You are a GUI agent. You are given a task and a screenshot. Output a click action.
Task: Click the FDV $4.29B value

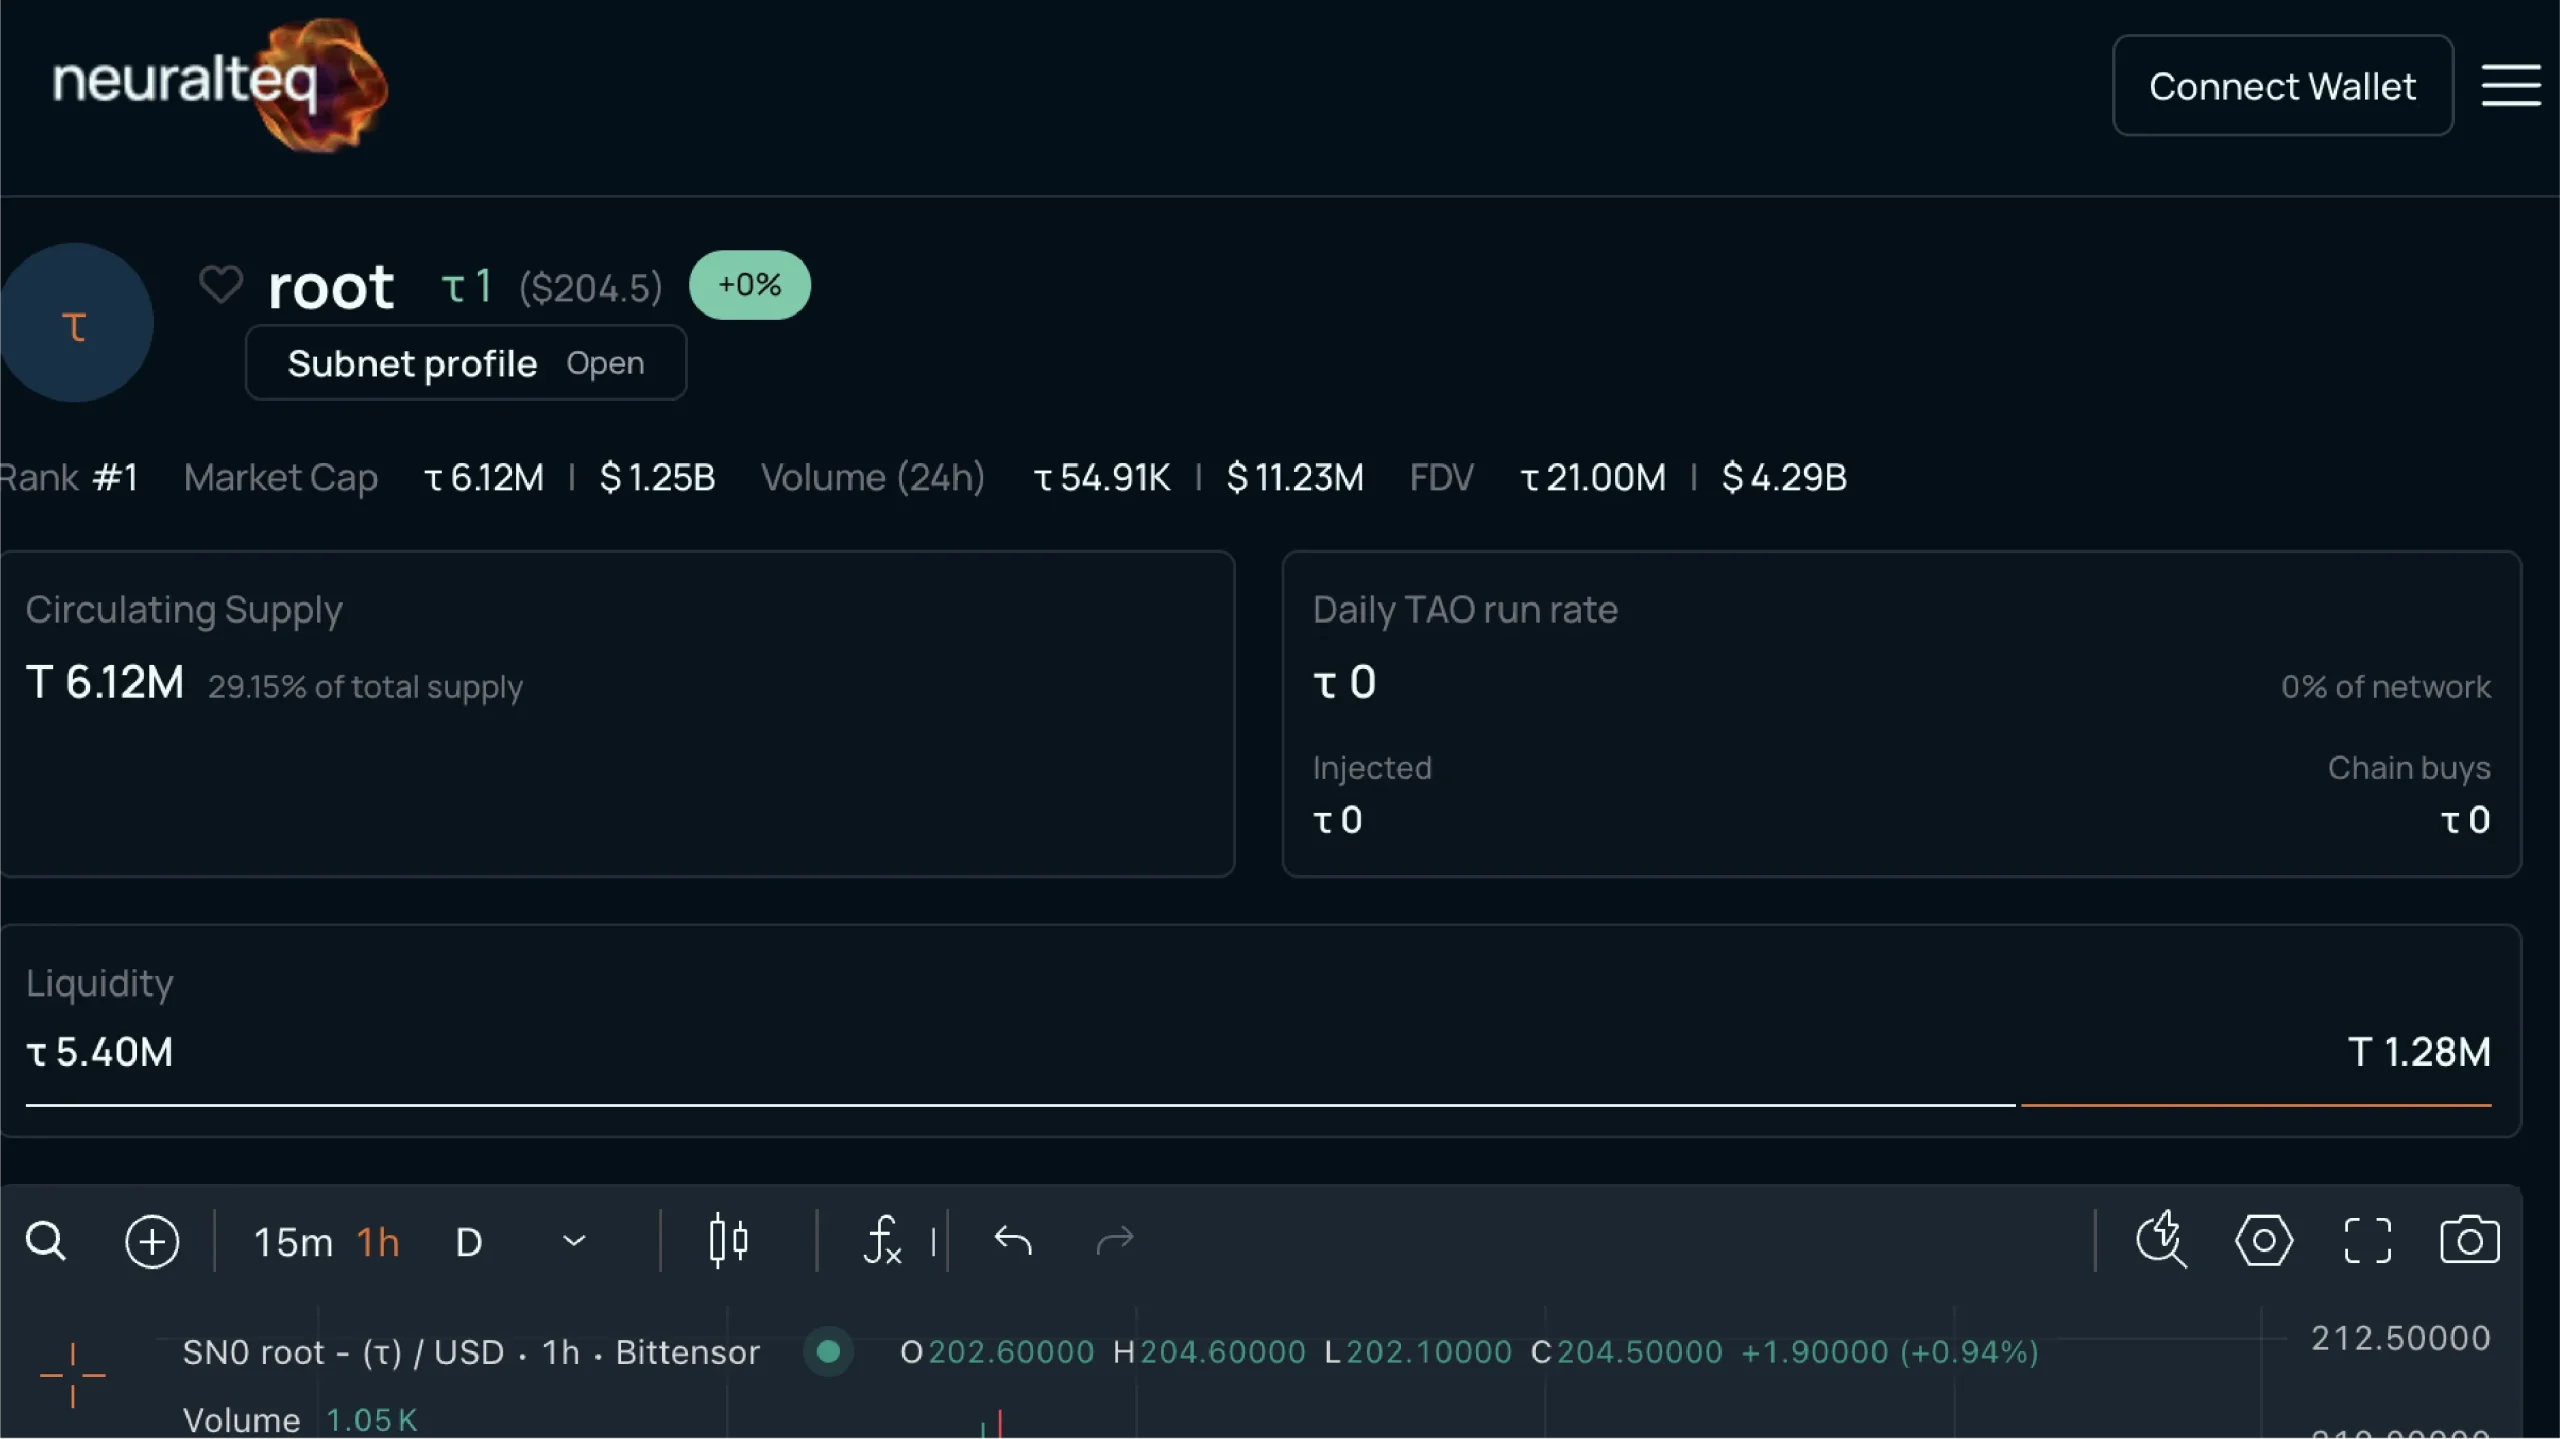click(x=1784, y=477)
